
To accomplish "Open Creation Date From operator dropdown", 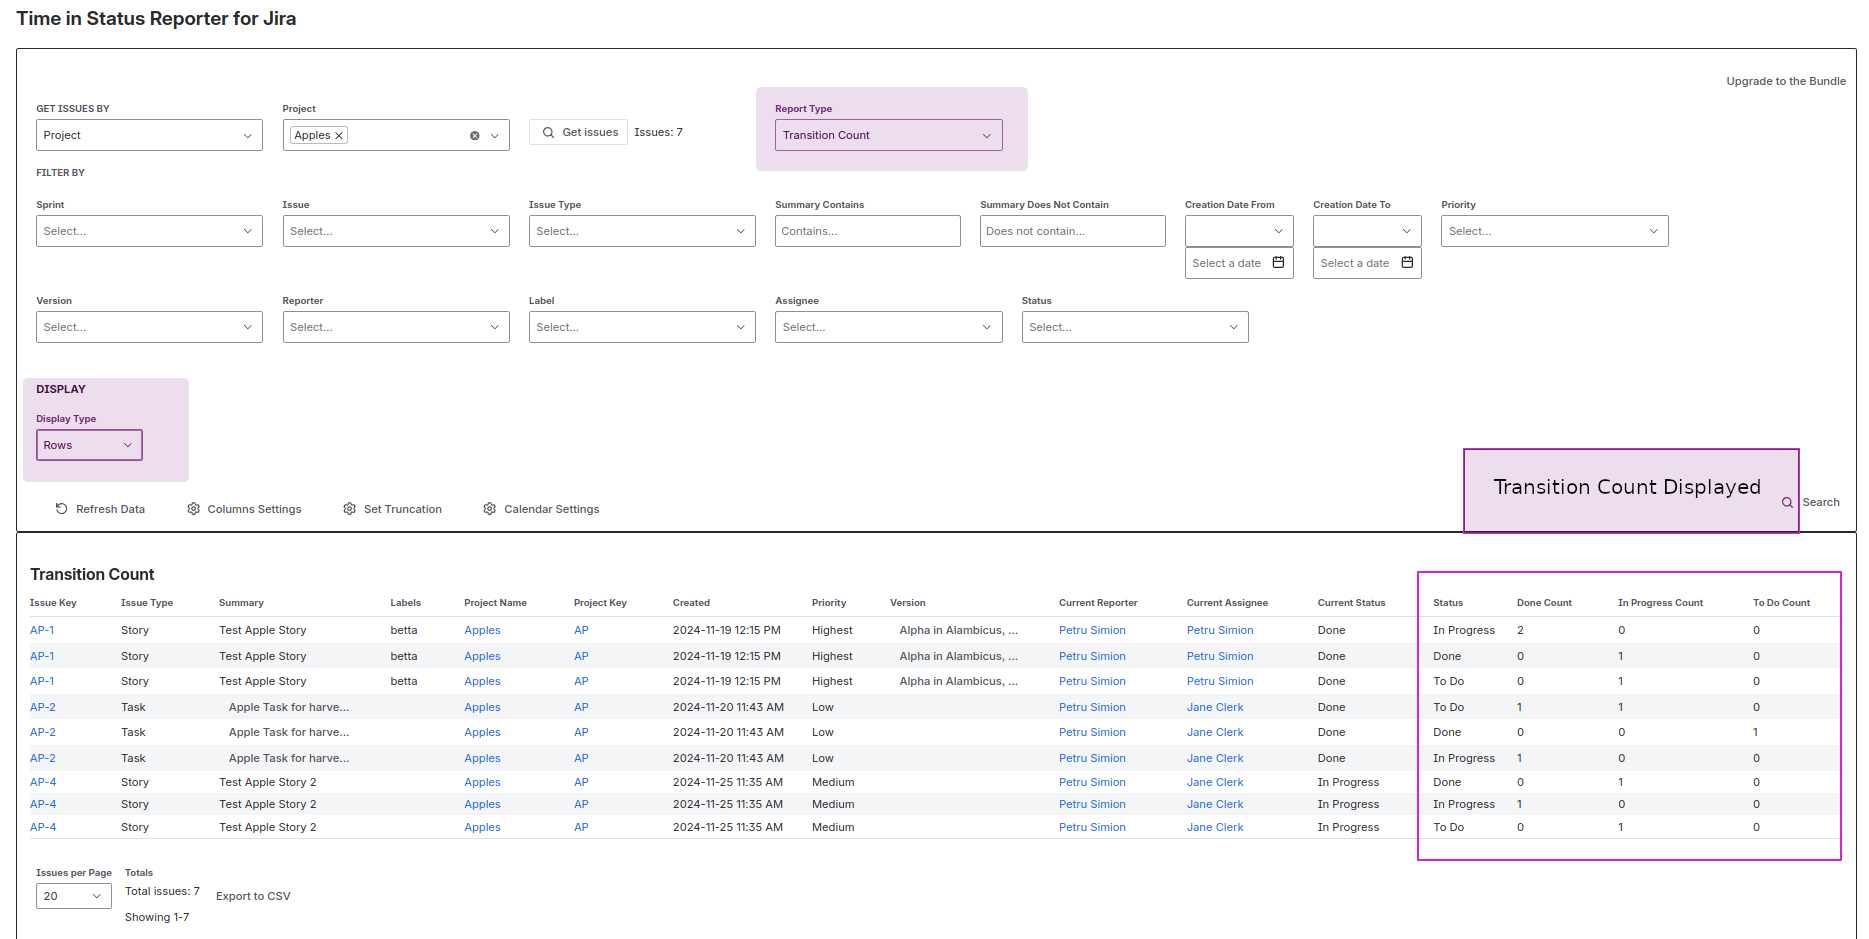I will 1239,231.
